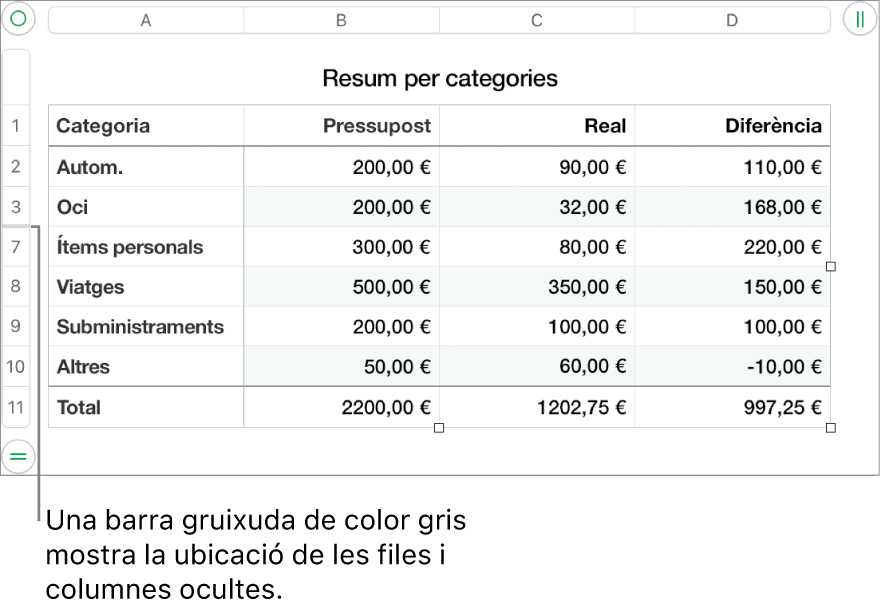Click the add columns handle icon
Image resolution: width=880 pixels, height=609 pixels.
click(x=860, y=20)
